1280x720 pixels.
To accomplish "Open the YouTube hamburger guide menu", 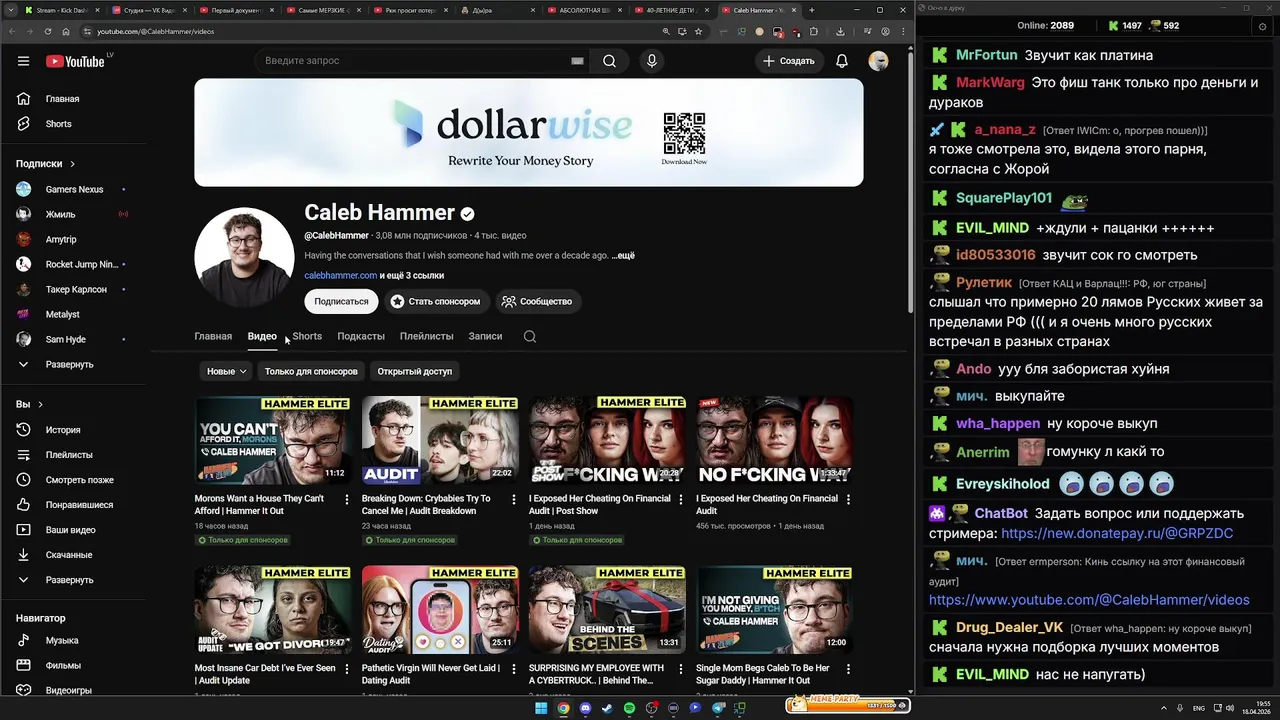I will (23, 61).
